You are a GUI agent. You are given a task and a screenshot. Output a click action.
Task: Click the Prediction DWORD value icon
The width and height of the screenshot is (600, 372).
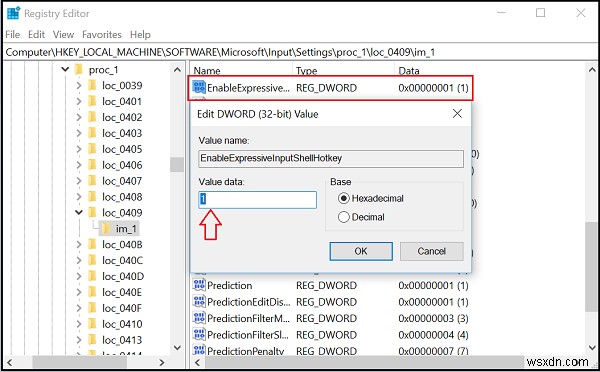tap(199, 285)
